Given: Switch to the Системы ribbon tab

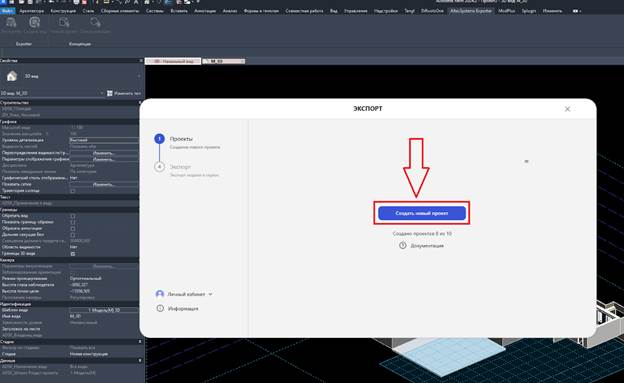Looking at the screenshot, I should click(154, 11).
